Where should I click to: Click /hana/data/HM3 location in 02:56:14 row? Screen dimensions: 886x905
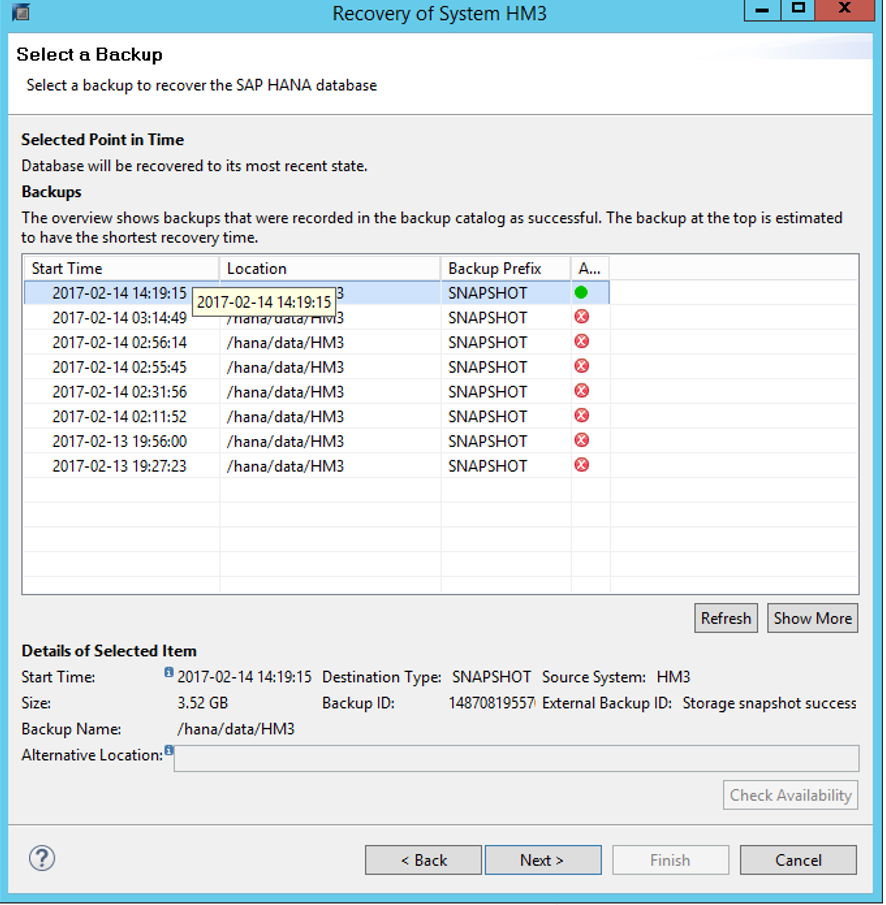point(285,343)
